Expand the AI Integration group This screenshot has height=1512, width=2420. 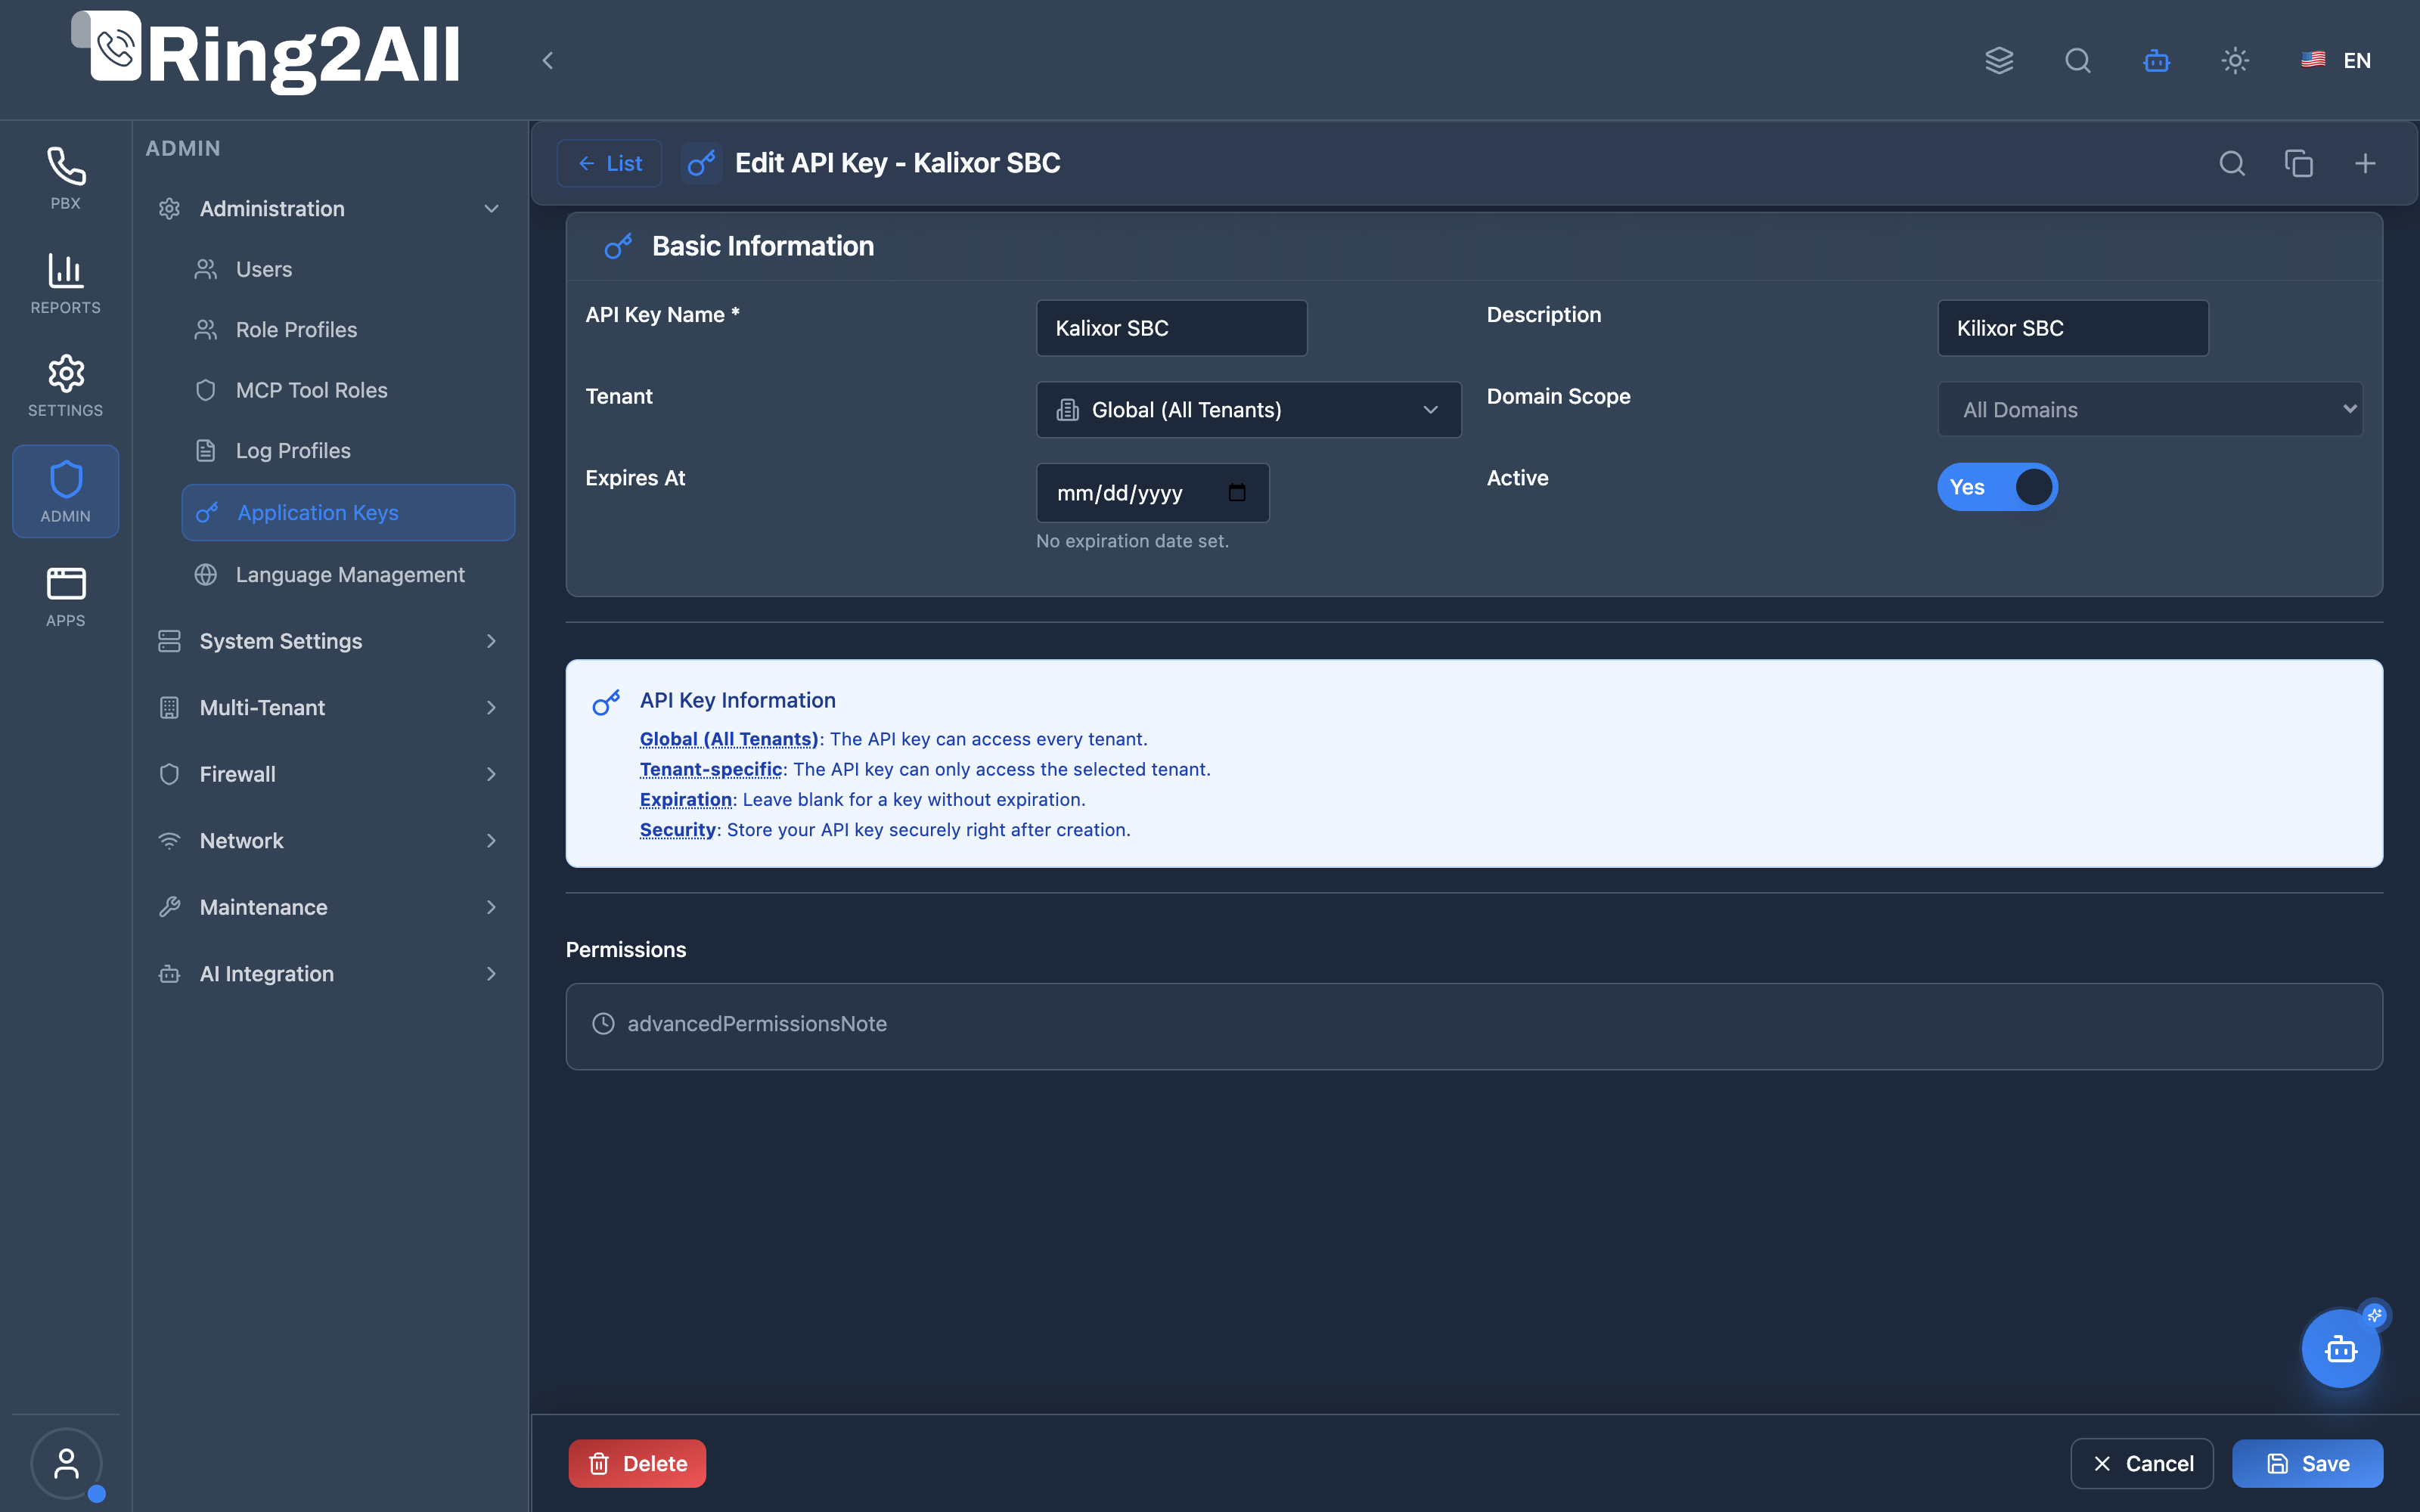pyautogui.click(x=329, y=973)
